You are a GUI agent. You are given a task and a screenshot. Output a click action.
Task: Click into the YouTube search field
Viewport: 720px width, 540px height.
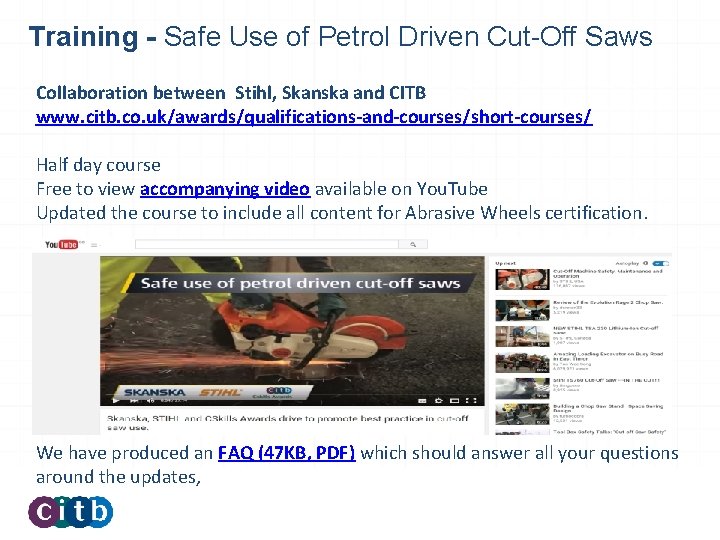(x=267, y=244)
